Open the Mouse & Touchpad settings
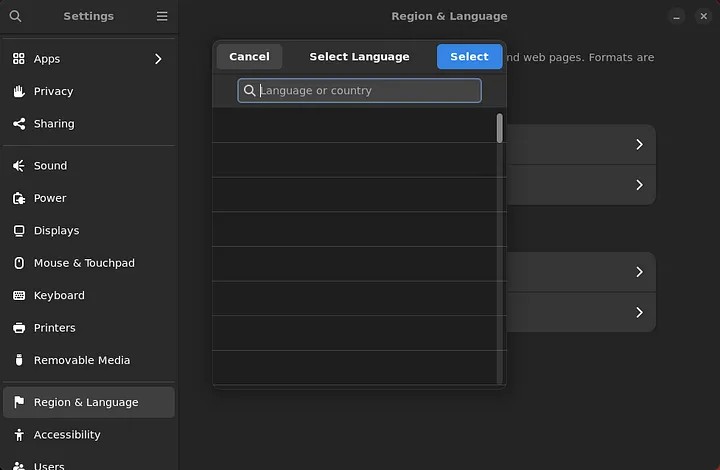This screenshot has width=720, height=470. 84,263
